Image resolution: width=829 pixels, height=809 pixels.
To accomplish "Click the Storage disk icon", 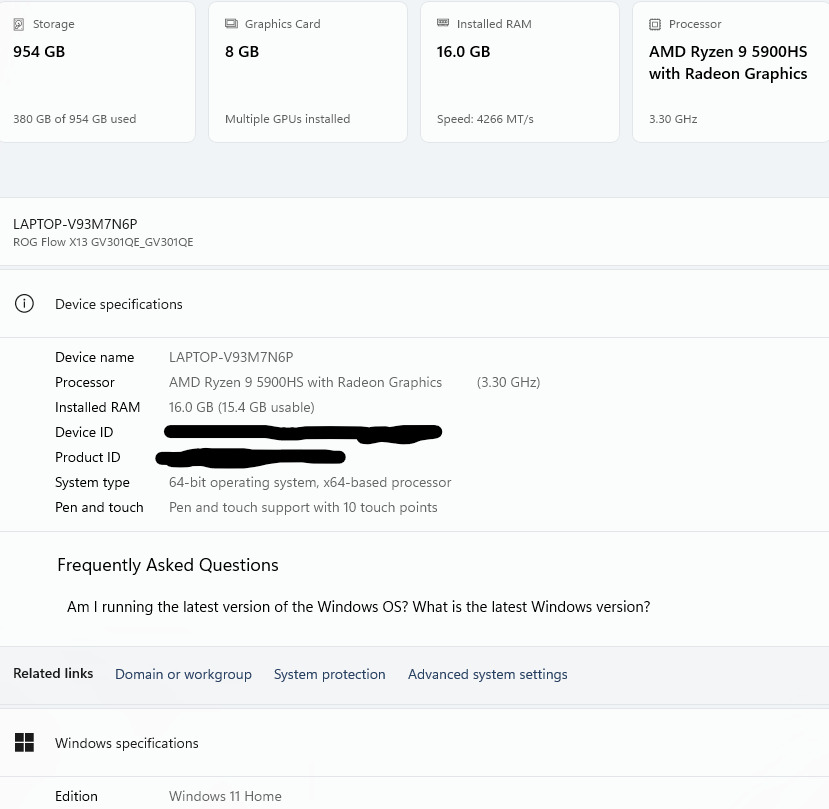I will point(19,24).
